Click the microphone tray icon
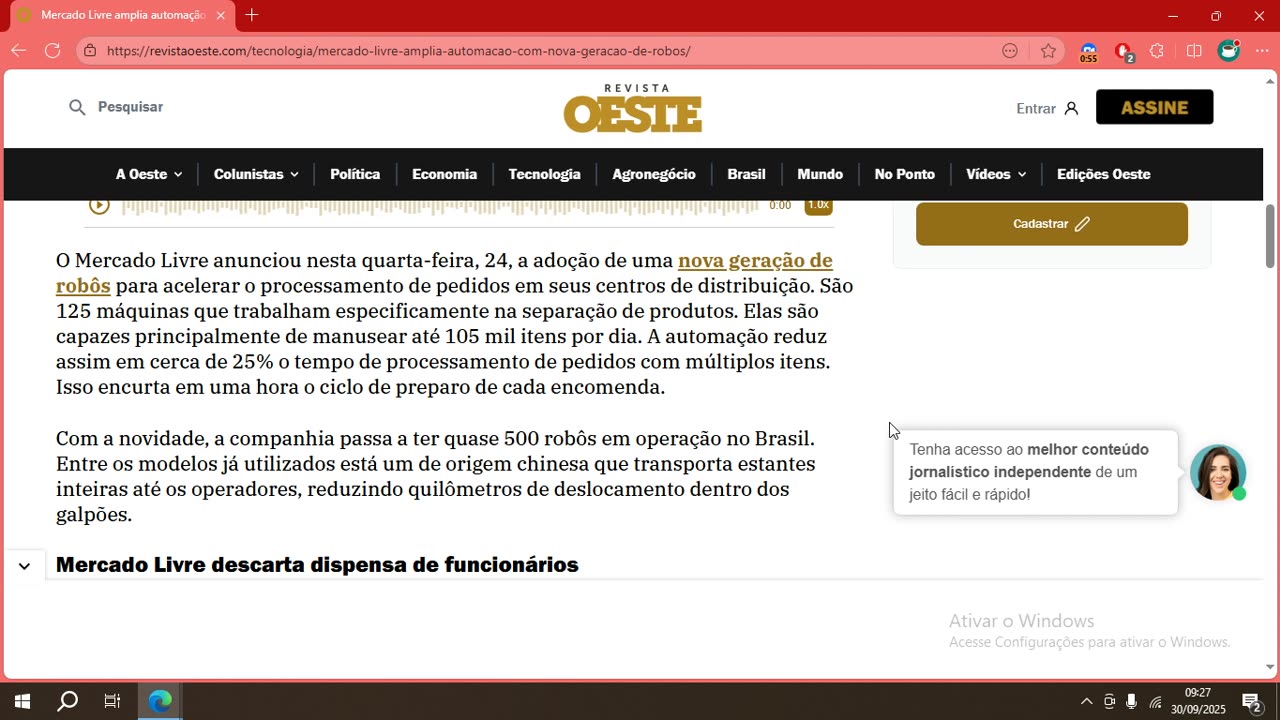1280x720 pixels. [x=1132, y=702]
